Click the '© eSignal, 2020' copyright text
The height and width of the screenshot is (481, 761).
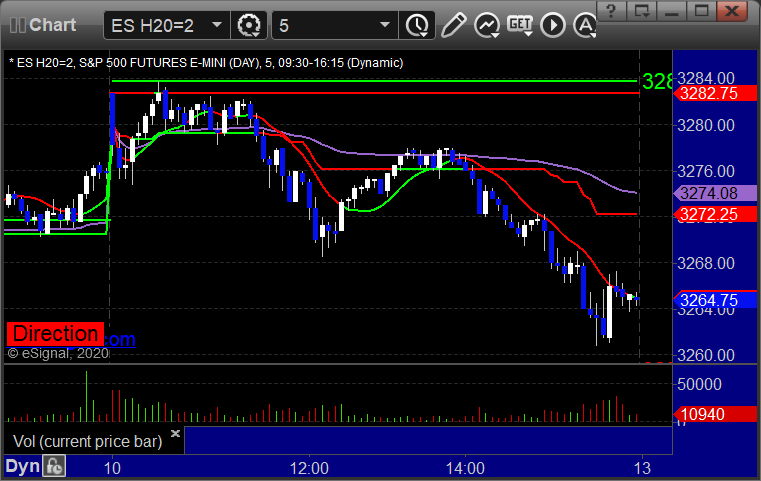(58, 353)
